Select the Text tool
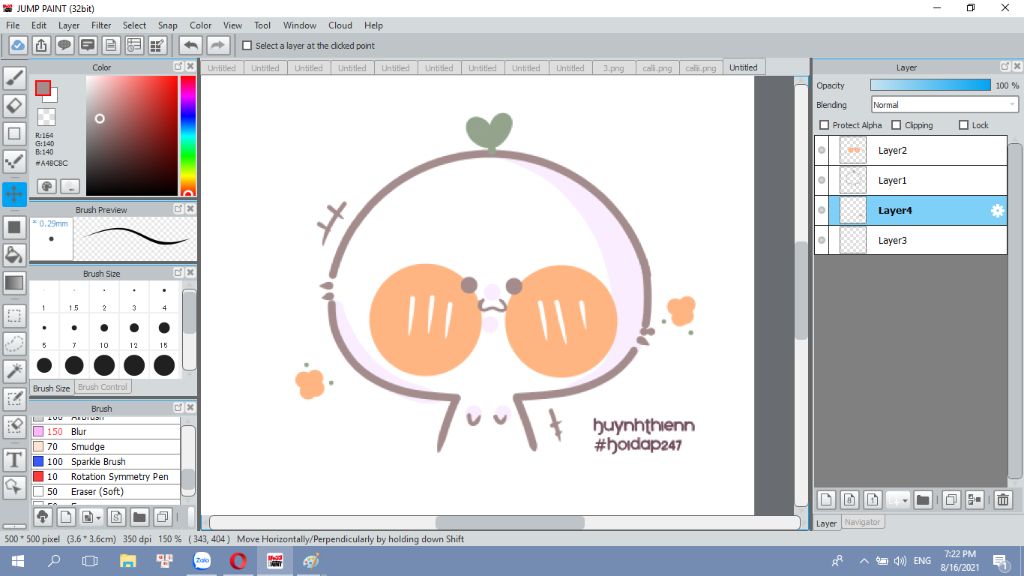Viewport: 1024px width, 576px height. pyautogui.click(x=14, y=460)
